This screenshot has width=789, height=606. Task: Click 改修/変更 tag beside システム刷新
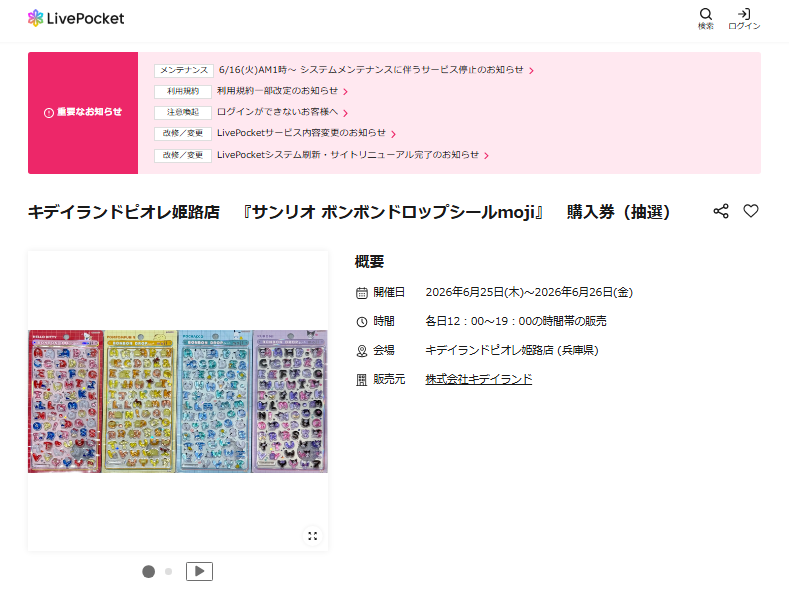coord(183,156)
